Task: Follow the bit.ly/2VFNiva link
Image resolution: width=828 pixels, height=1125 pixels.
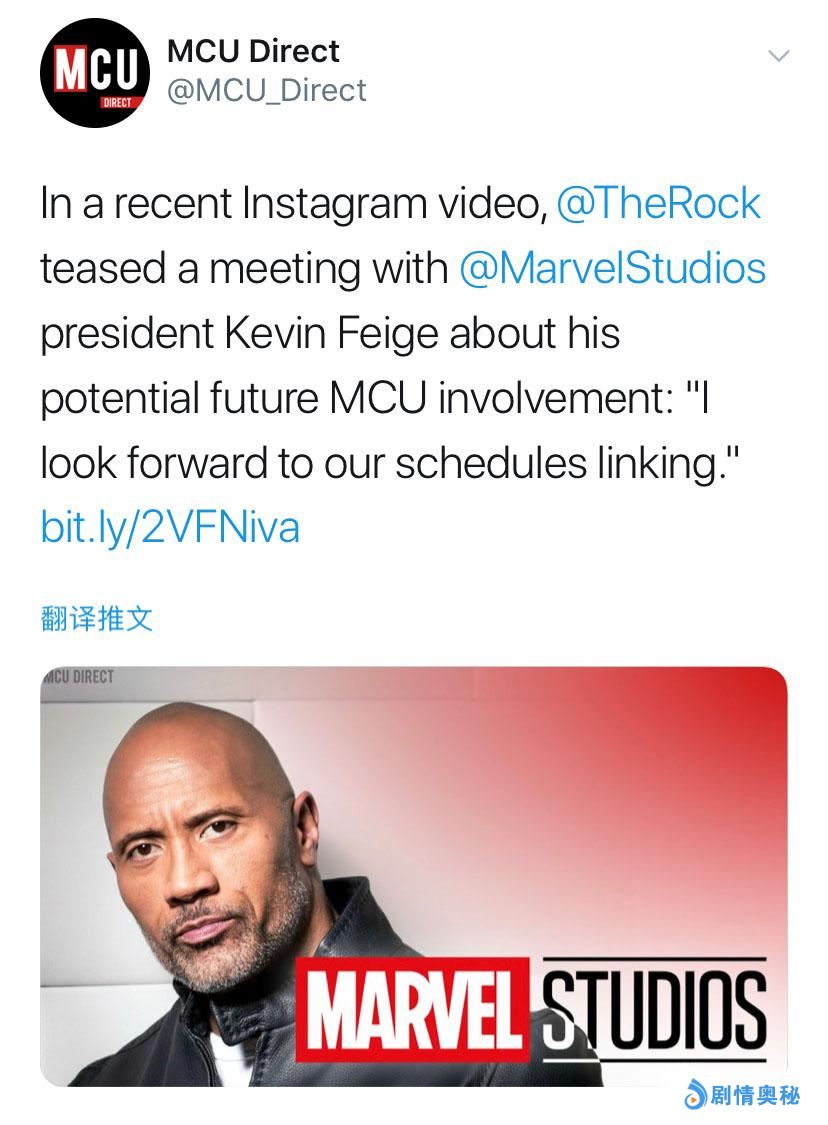Action: point(170,527)
